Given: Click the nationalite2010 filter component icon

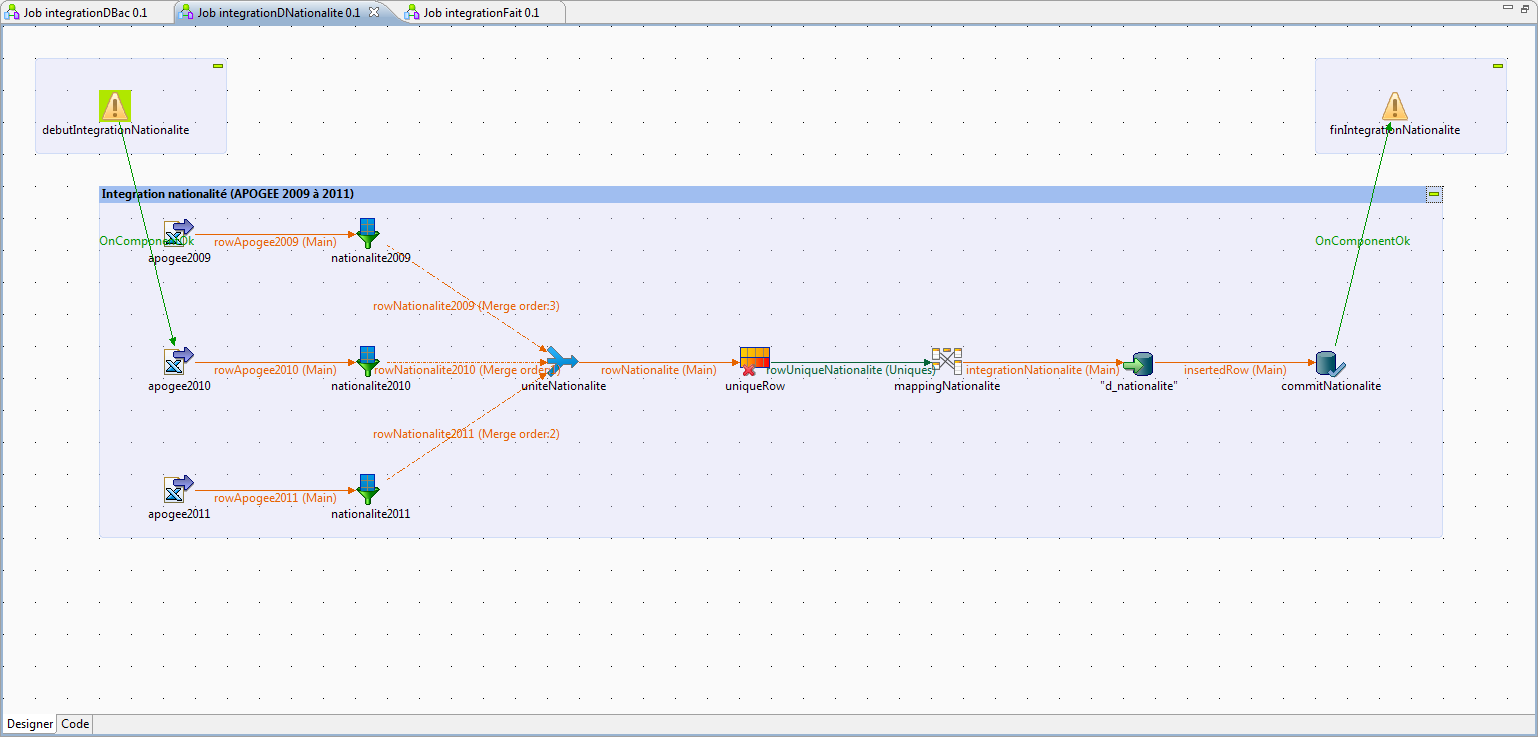Looking at the screenshot, I should [368, 362].
